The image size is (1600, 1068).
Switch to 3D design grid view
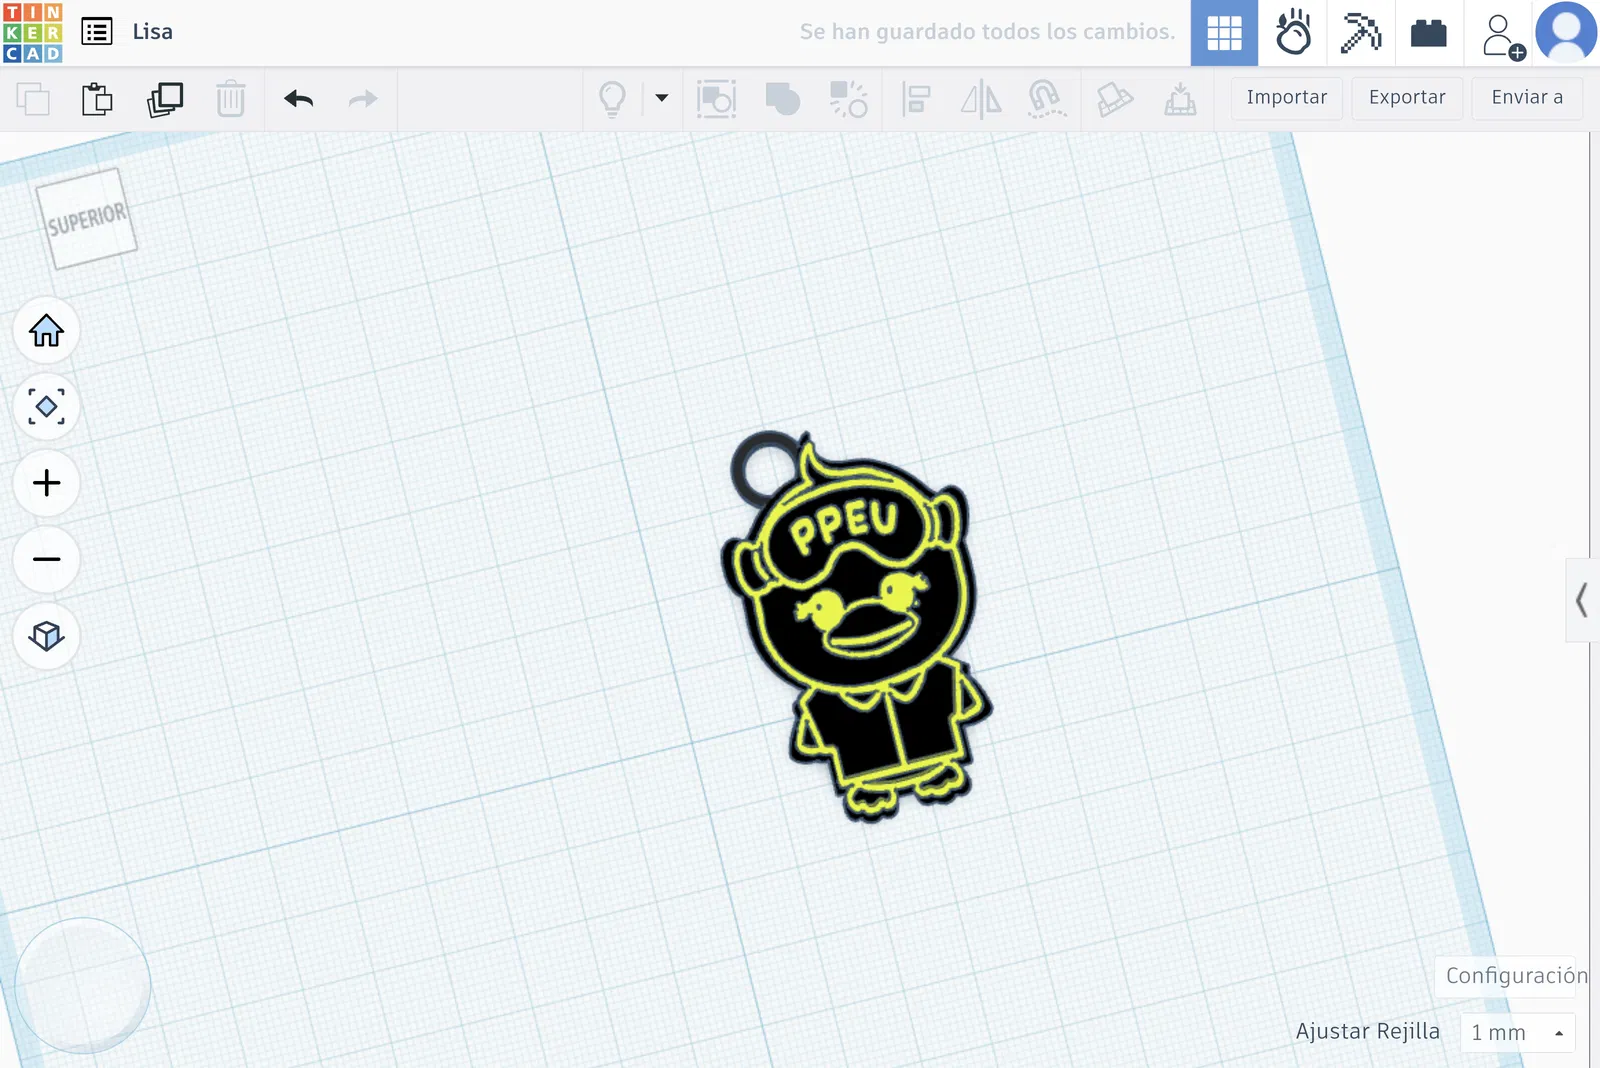tap(1224, 33)
